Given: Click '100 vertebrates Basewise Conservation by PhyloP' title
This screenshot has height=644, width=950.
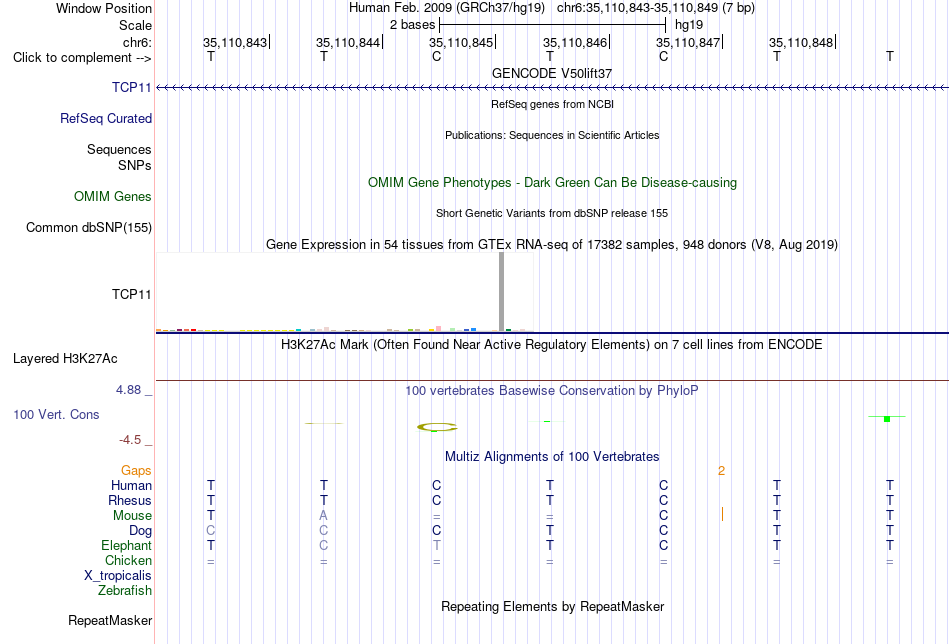Looking at the screenshot, I should click(552, 391).
